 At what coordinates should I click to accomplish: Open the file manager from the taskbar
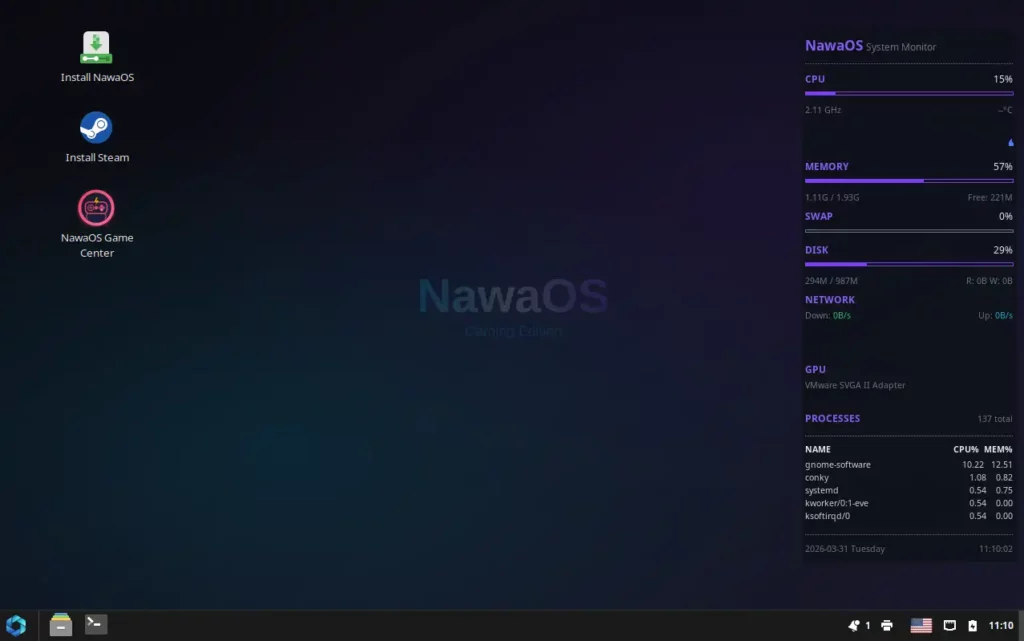pos(60,623)
